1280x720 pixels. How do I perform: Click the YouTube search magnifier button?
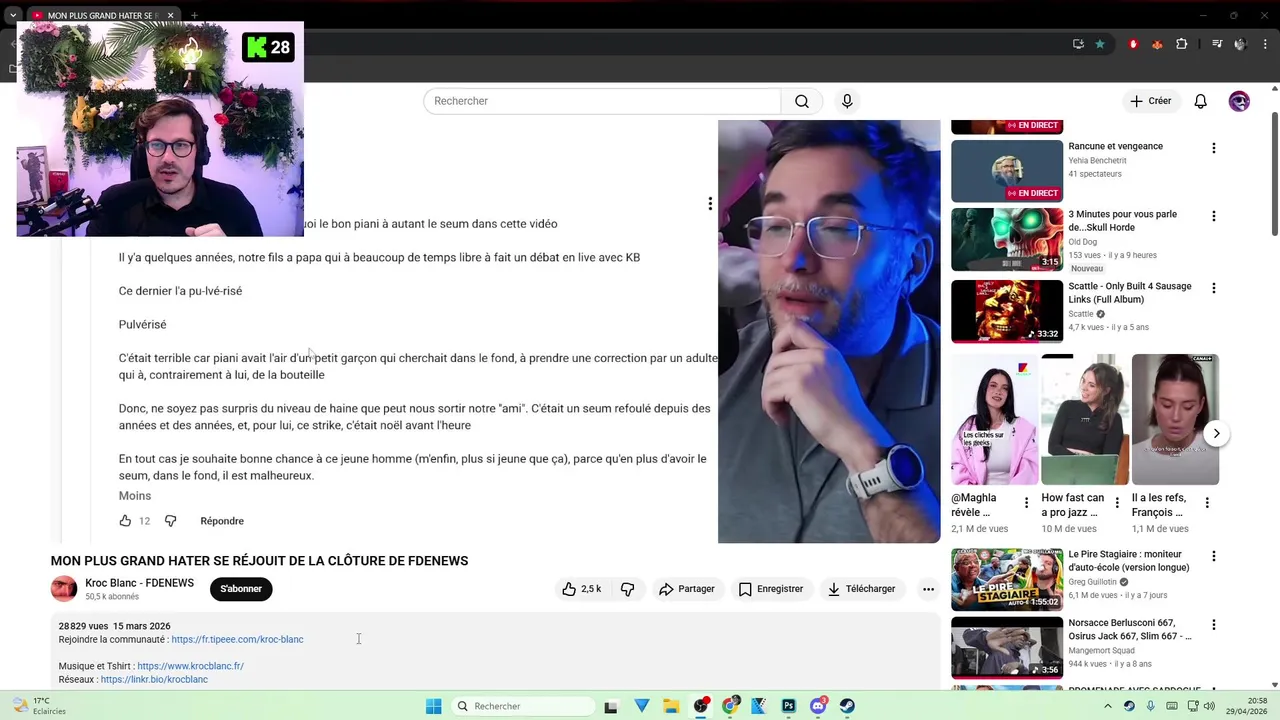click(802, 101)
